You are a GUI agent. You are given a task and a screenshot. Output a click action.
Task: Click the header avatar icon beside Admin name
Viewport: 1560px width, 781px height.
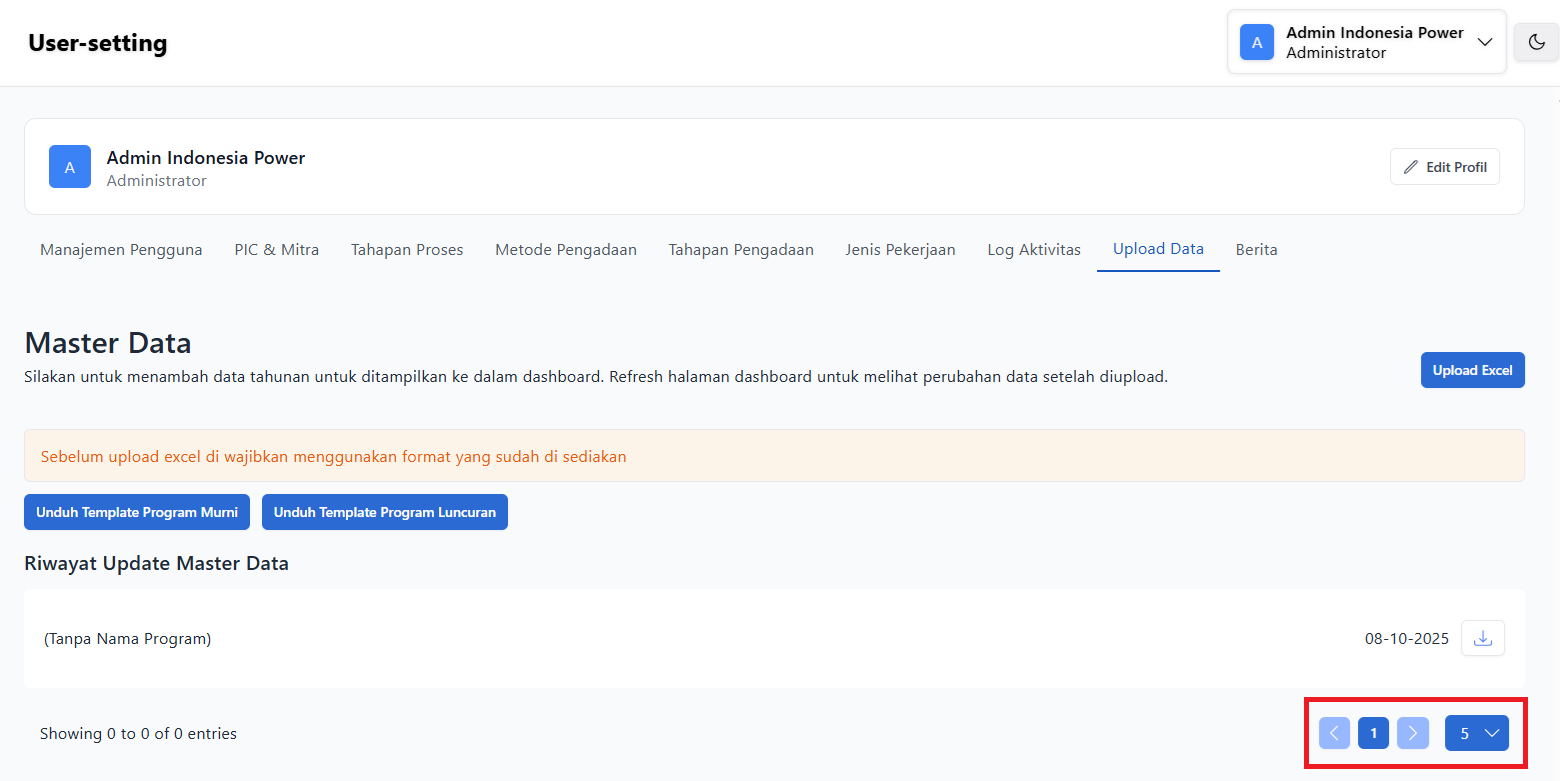1257,42
